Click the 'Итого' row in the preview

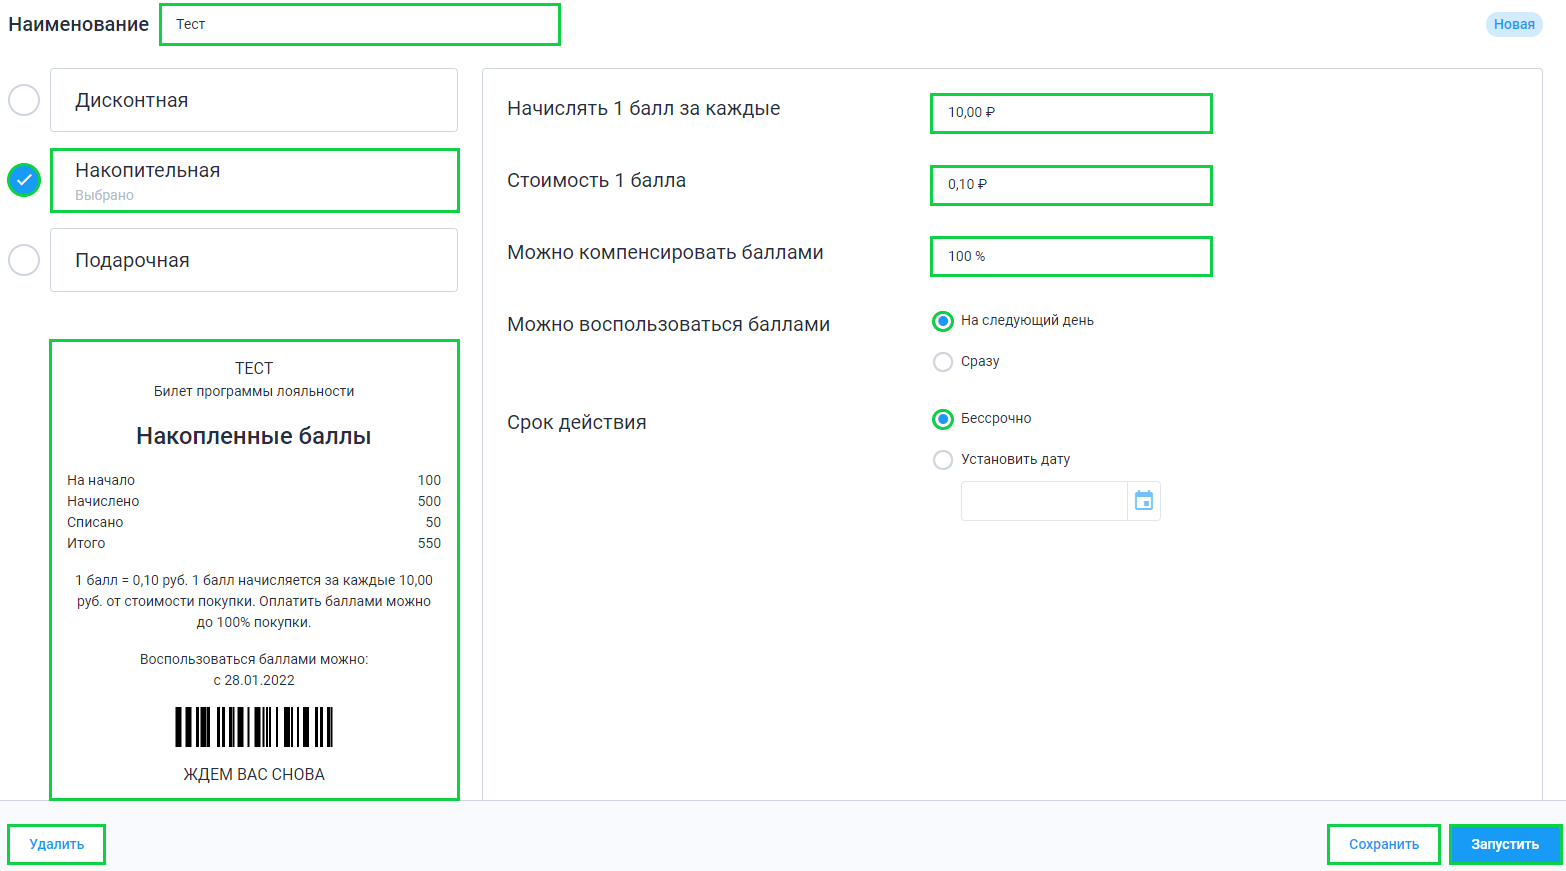(254, 543)
